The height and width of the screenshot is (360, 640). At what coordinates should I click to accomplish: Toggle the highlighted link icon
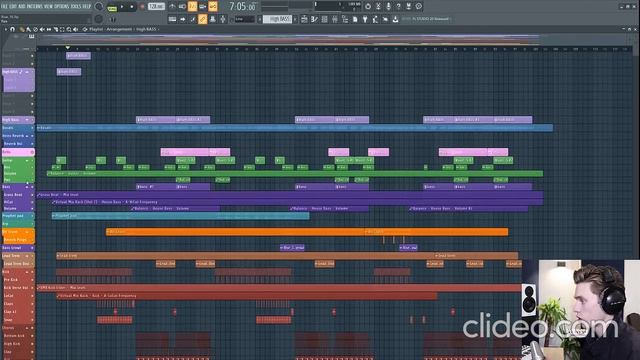pyautogui.click(x=202, y=19)
